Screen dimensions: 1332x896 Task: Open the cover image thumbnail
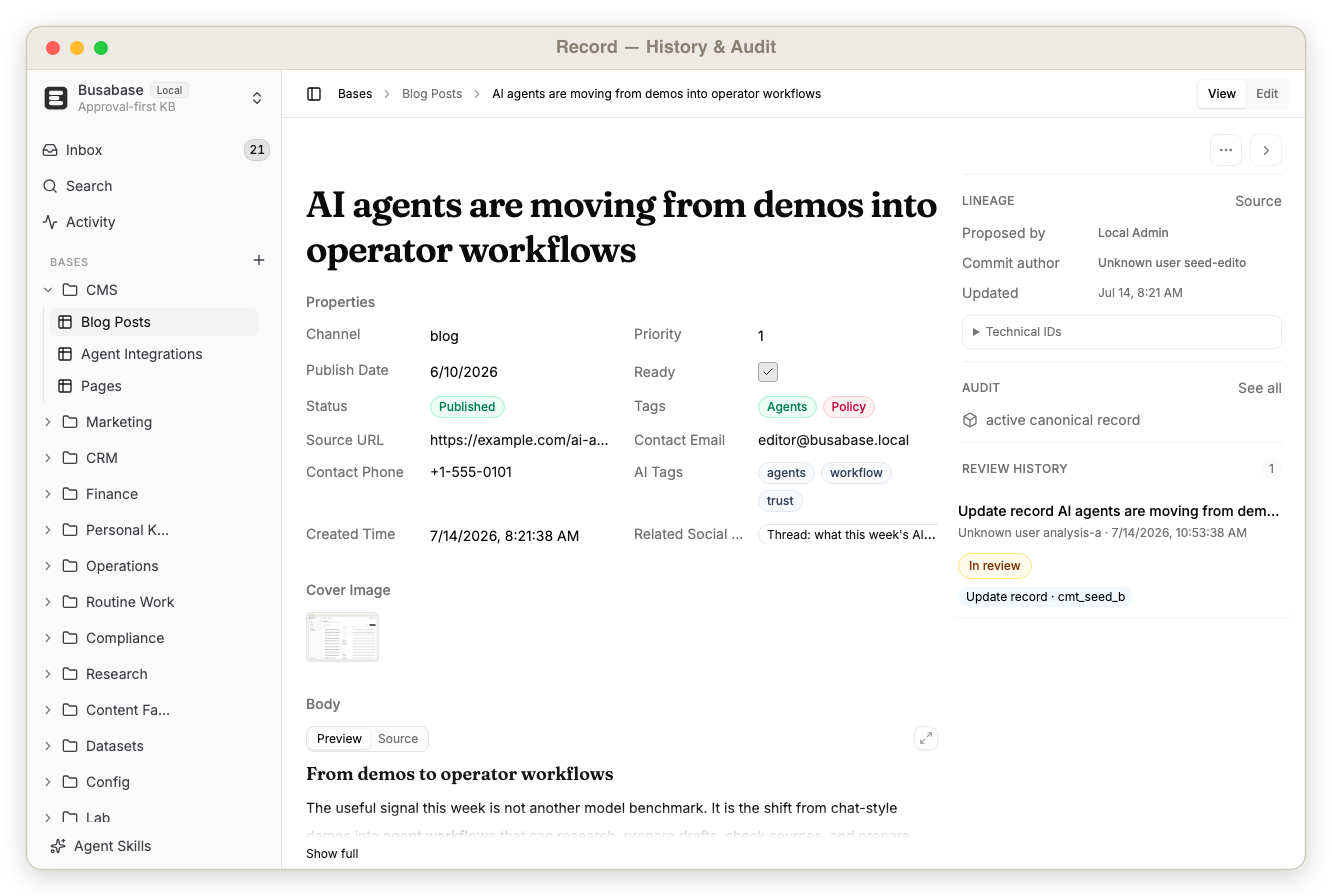pos(342,637)
